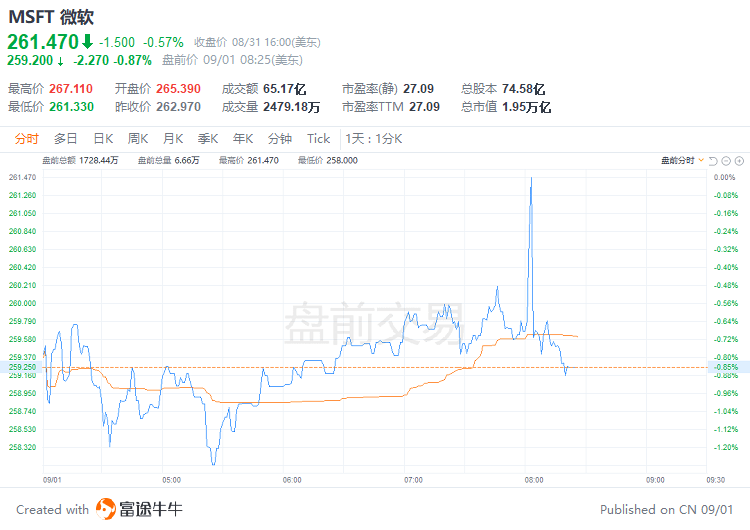The width and height of the screenshot is (750, 530).
Task: Click the 最低价 value 261.330
Action: coord(72,106)
